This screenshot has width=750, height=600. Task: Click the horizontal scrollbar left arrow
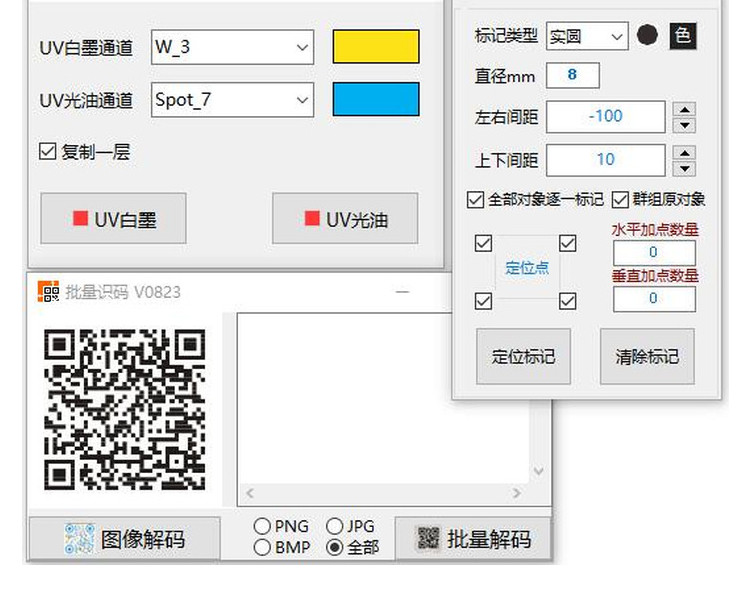(x=249, y=493)
